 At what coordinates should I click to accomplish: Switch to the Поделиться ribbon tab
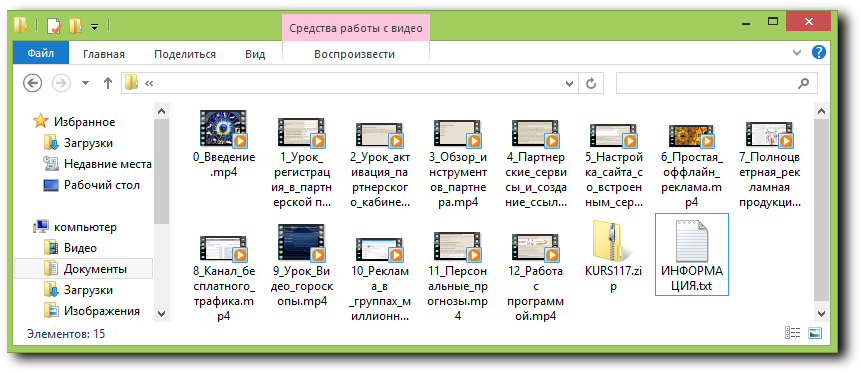(185, 54)
